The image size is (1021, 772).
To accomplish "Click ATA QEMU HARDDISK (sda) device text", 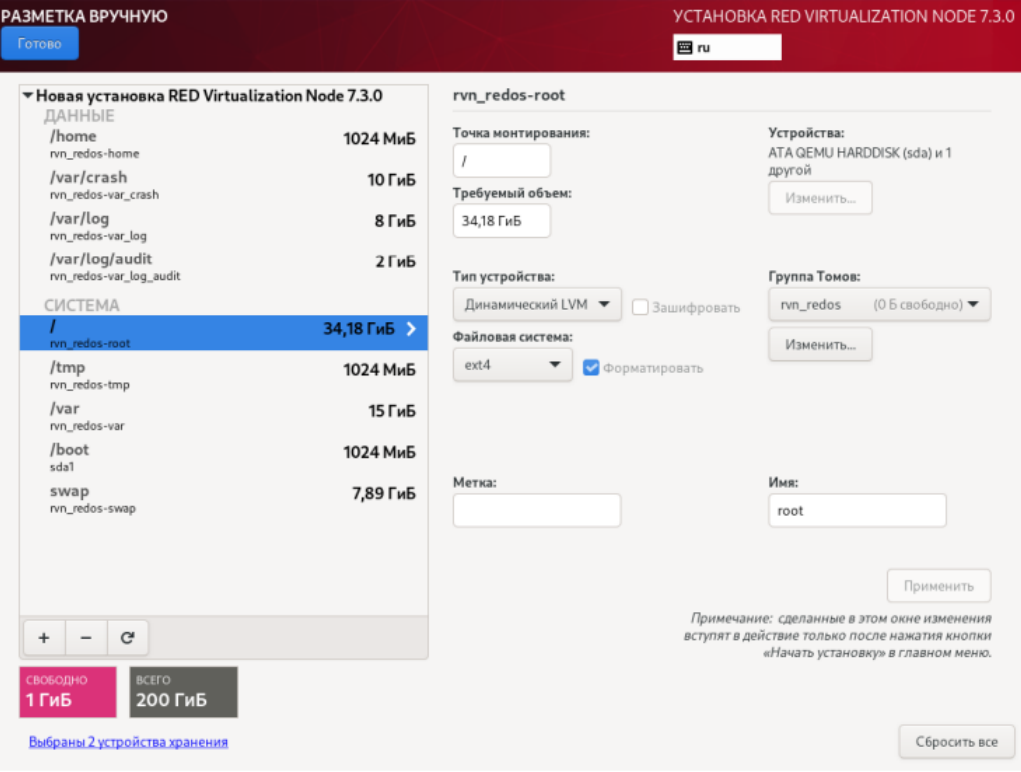I will 860,161.
